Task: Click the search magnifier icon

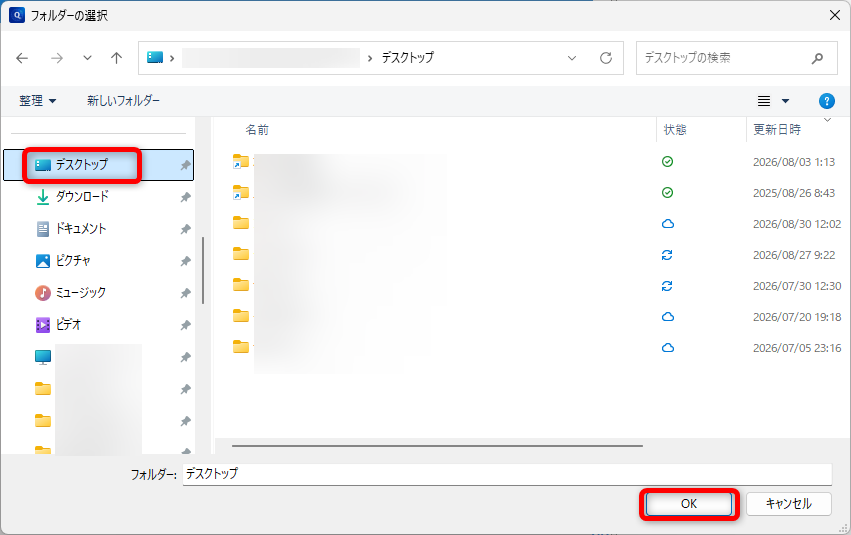Action: tap(817, 58)
